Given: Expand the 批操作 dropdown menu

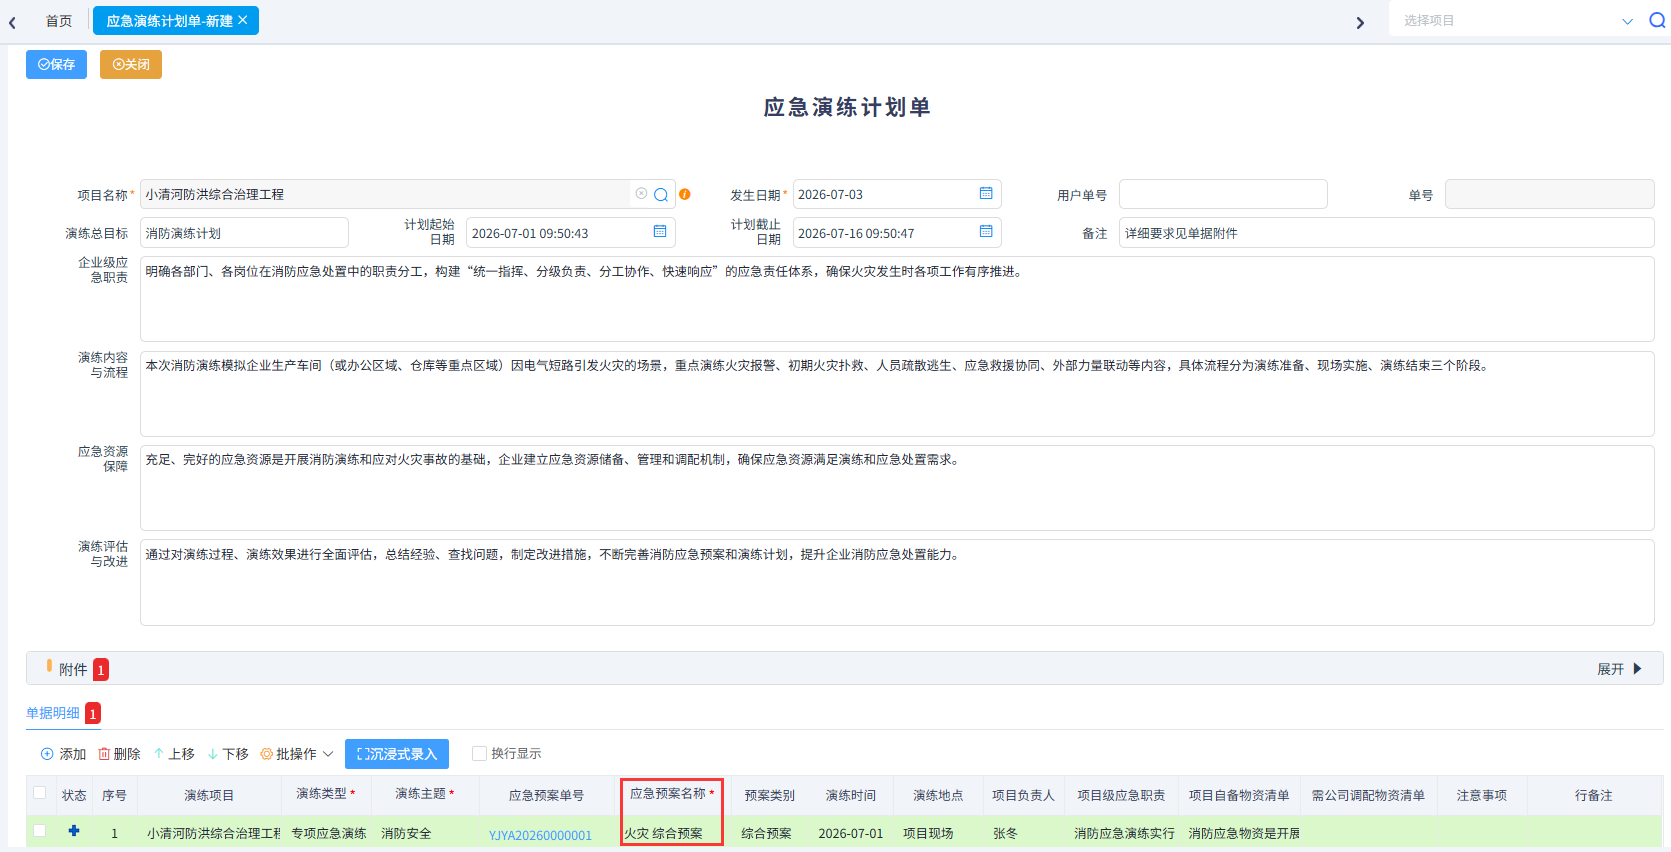Looking at the screenshot, I should [297, 754].
